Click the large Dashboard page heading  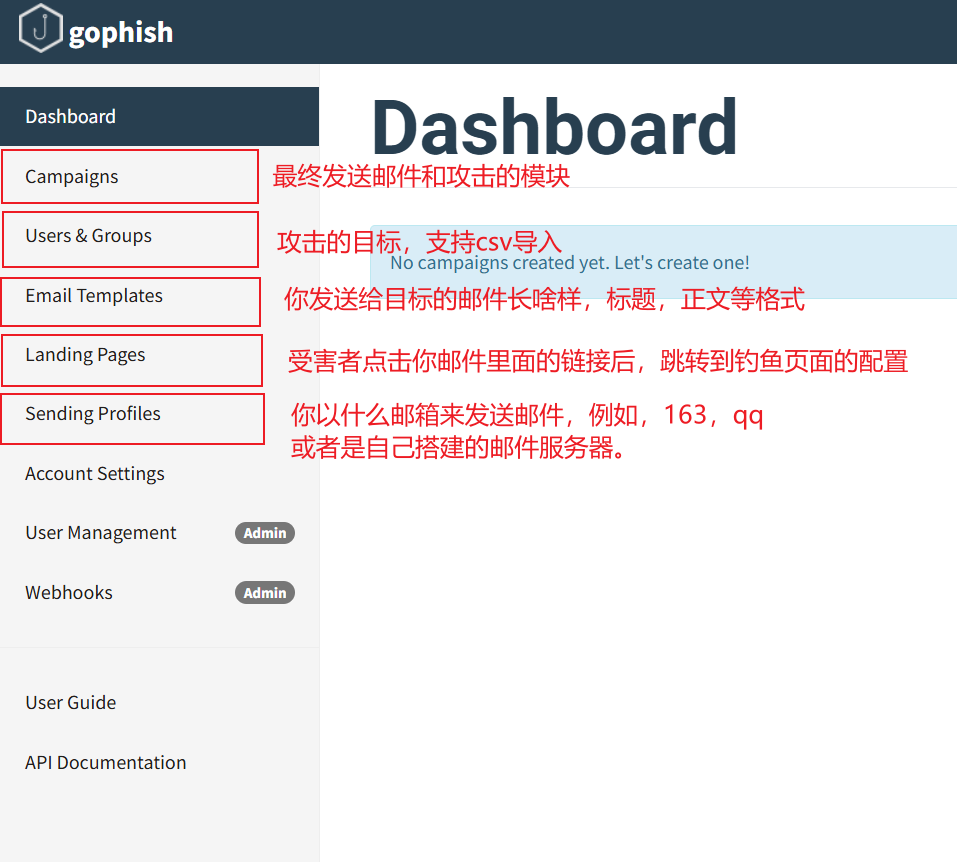554,129
